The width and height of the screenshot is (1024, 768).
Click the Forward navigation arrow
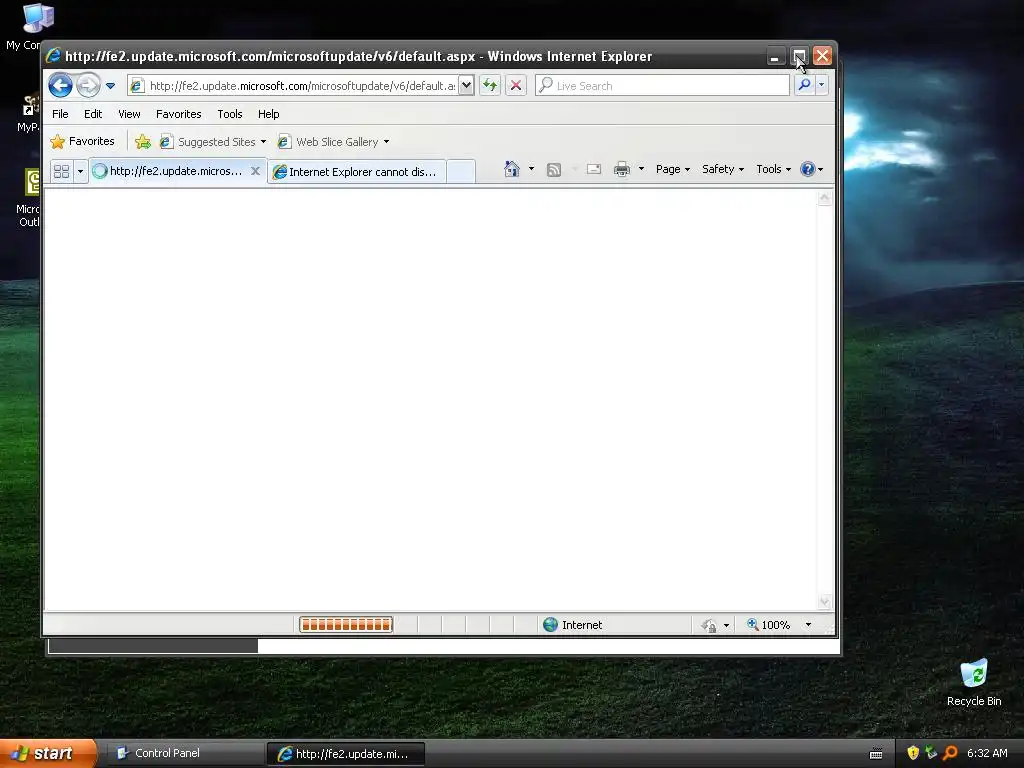[88, 86]
